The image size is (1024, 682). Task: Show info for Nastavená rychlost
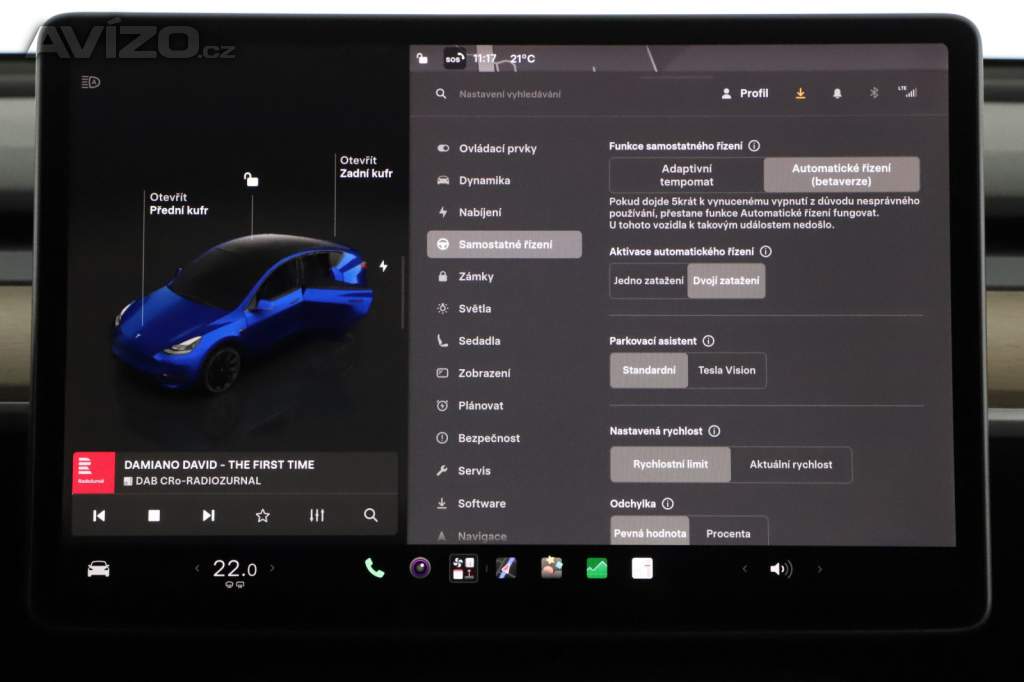click(x=714, y=431)
